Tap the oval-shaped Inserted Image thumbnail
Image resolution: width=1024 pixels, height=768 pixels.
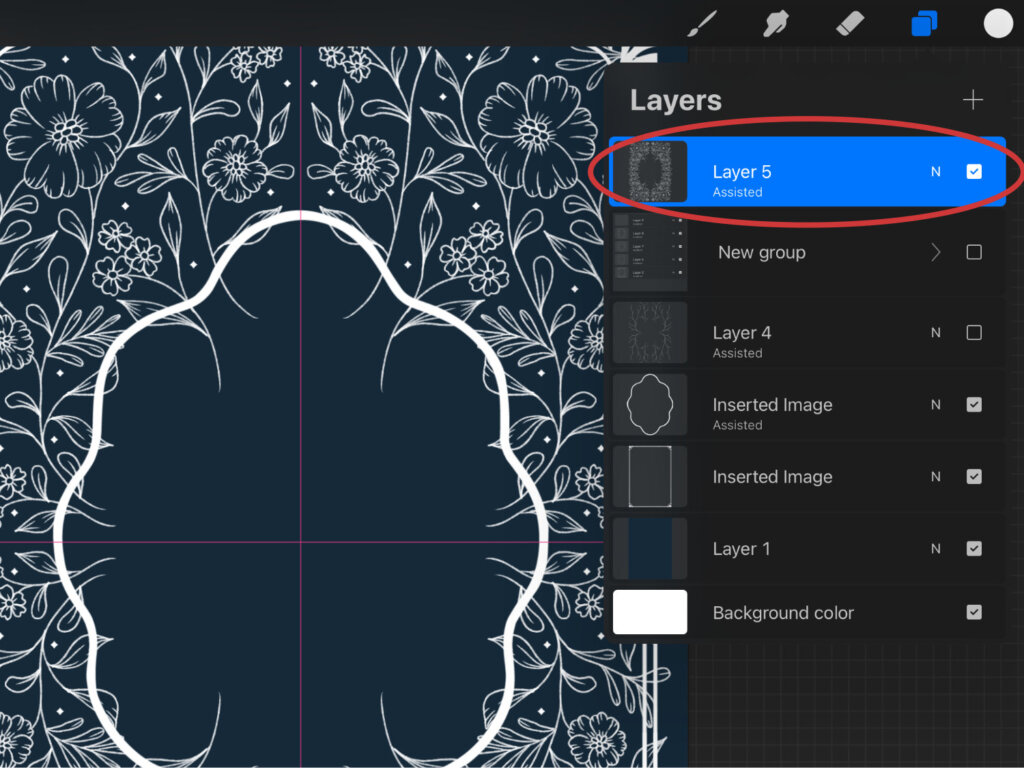click(650, 405)
